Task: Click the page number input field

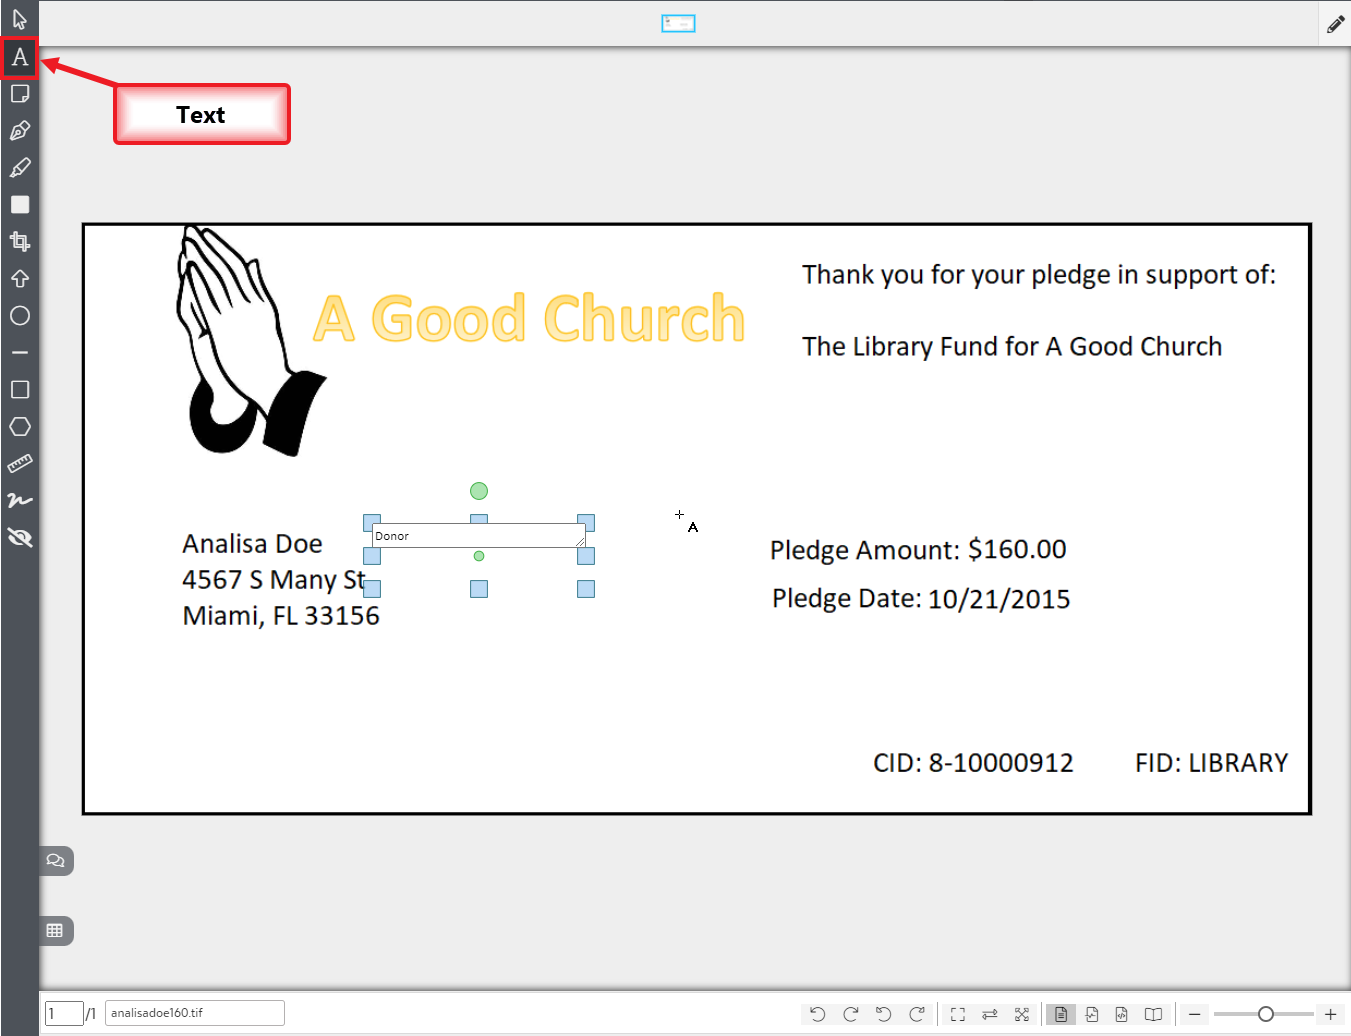Action: pos(63,1013)
